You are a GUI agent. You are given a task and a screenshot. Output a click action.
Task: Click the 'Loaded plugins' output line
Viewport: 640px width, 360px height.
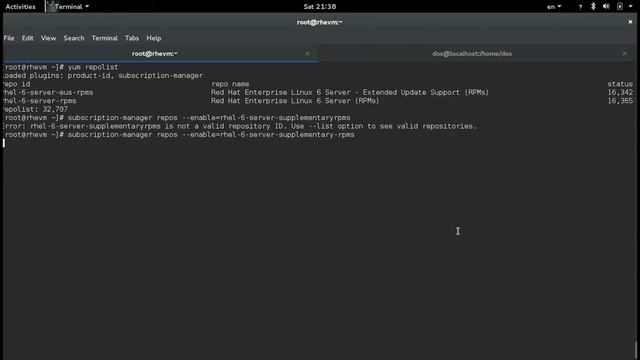pos(102,76)
